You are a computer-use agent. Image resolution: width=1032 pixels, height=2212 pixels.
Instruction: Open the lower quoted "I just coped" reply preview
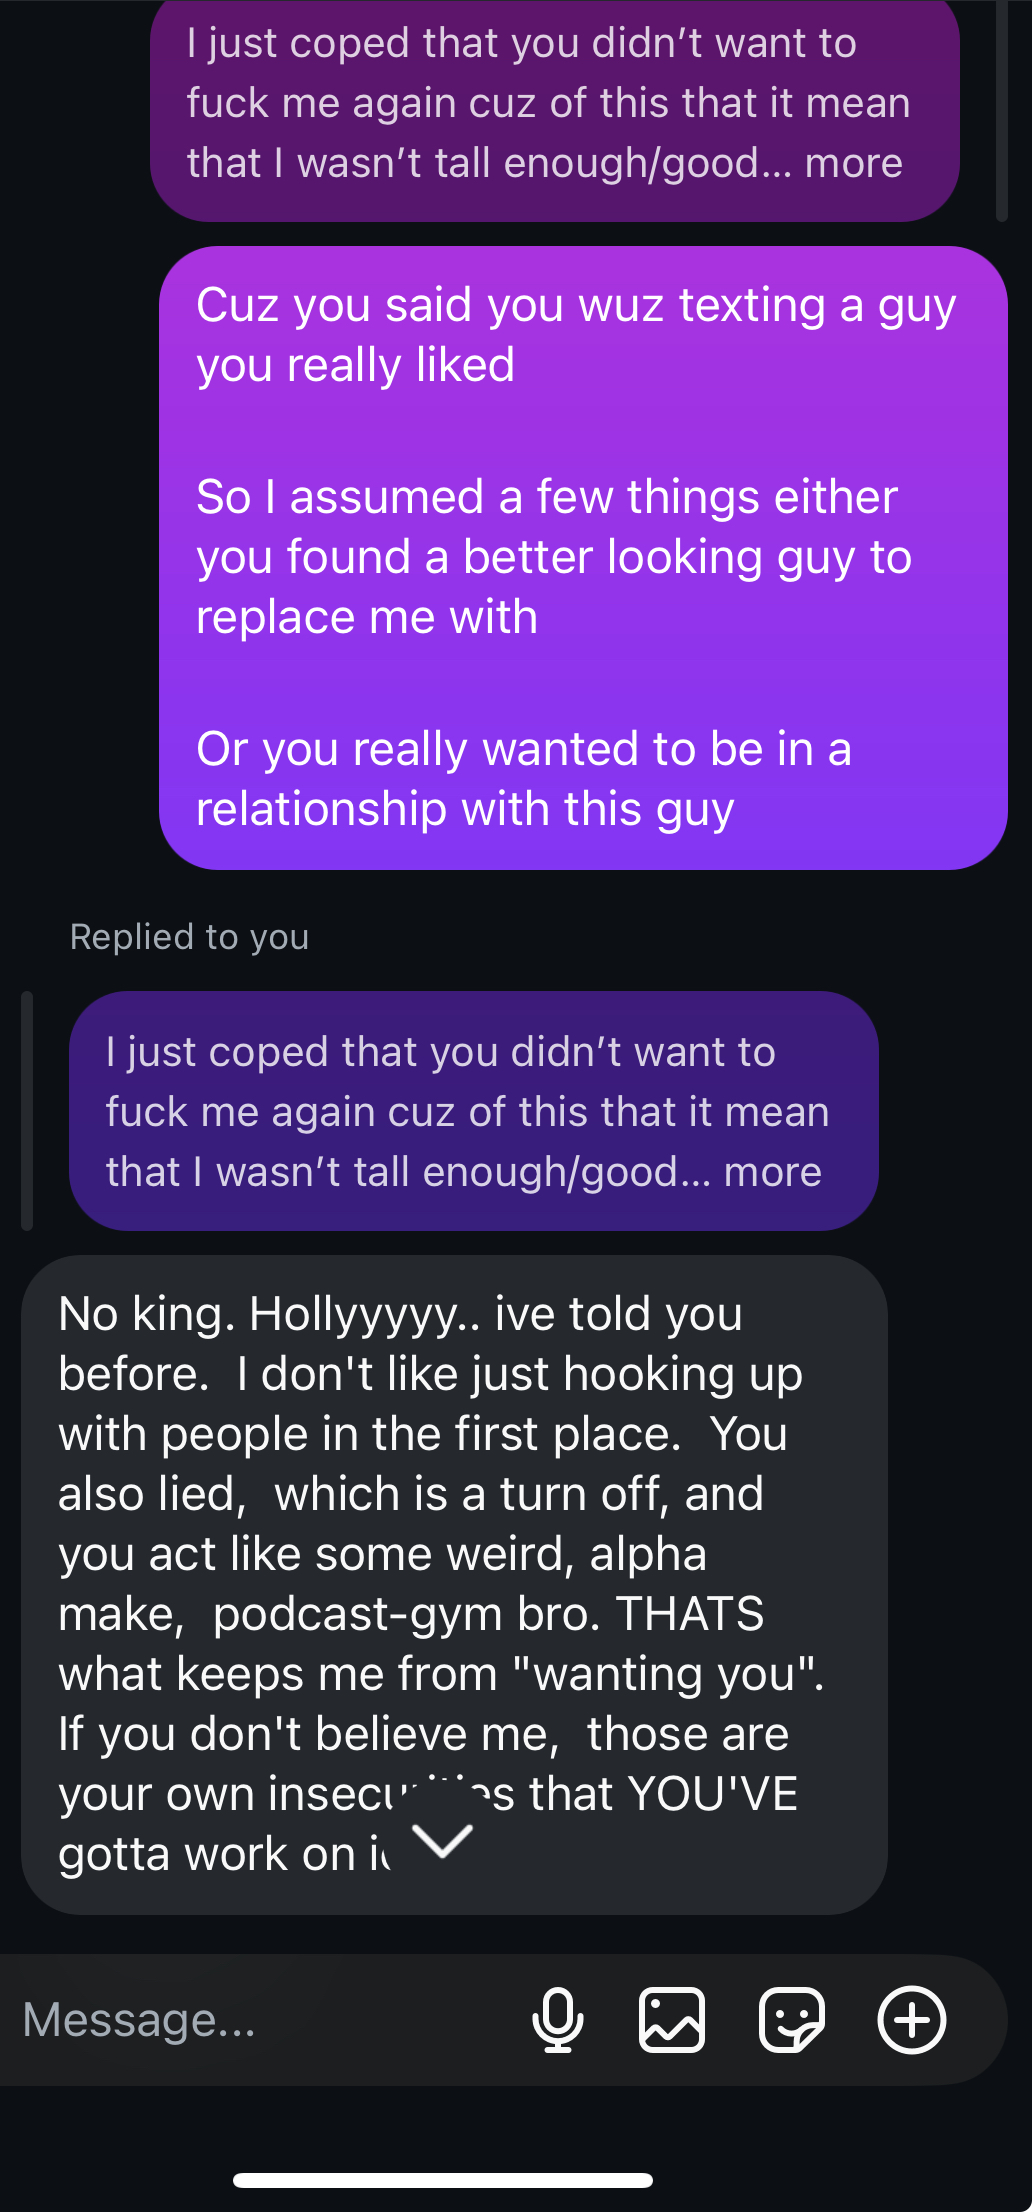click(474, 1111)
